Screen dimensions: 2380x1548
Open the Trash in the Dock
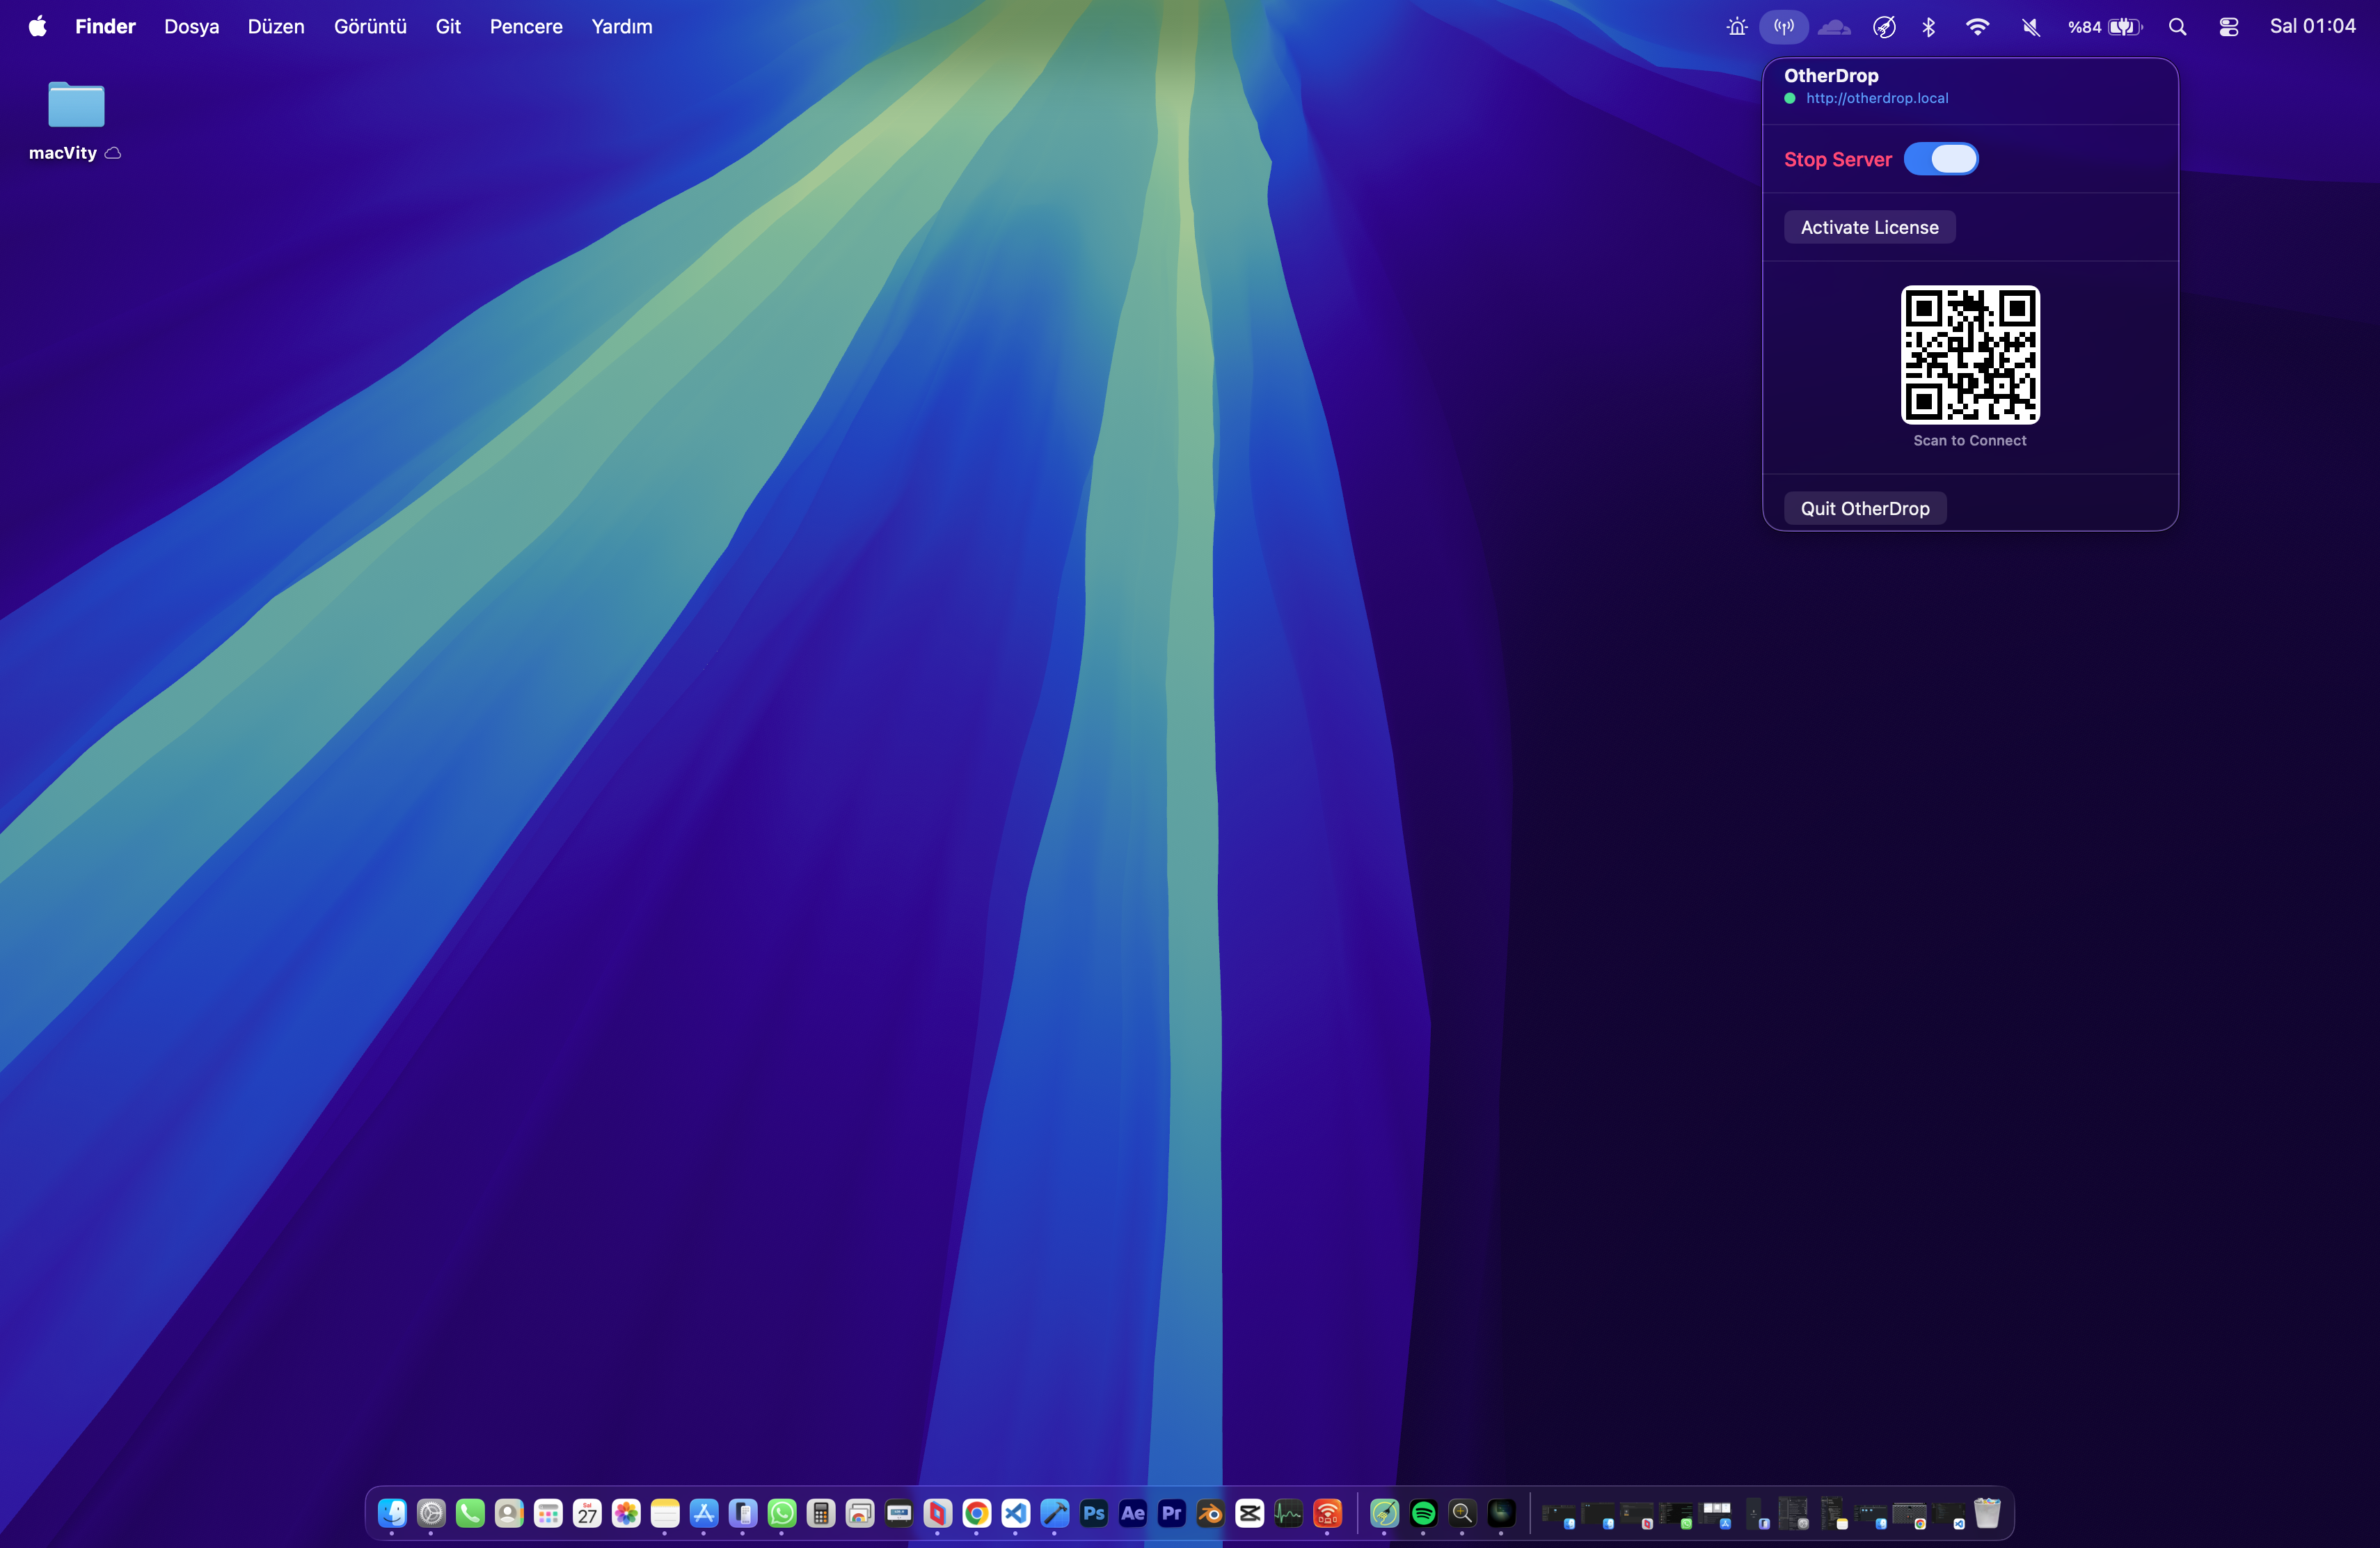click(x=1987, y=1513)
